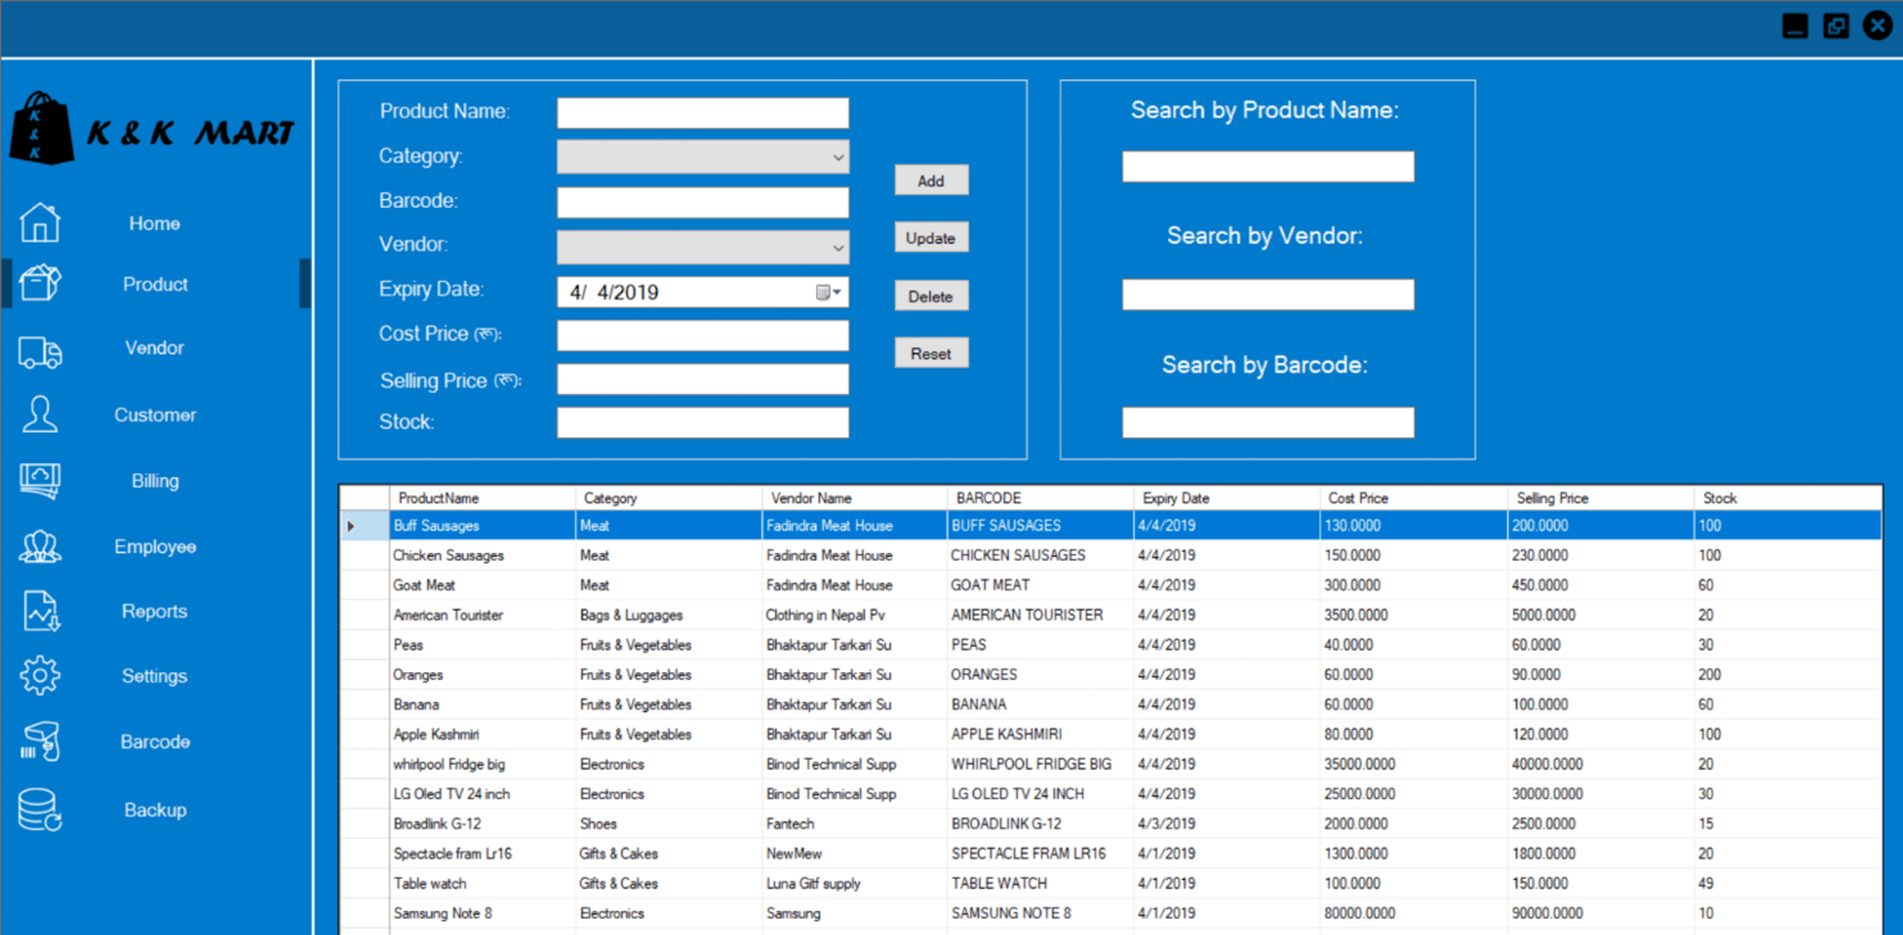Viewport: 1903px width, 935px height.
Task: Select the Samsung Note 8 product cell
Action: [x=482, y=913]
